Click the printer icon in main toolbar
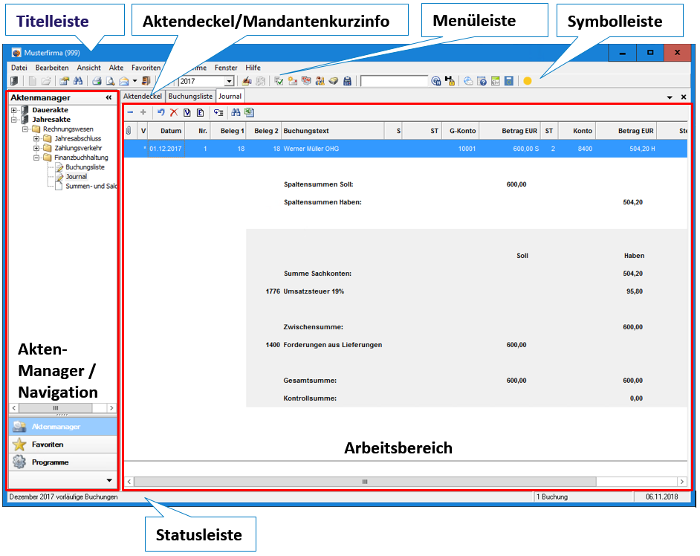The height and width of the screenshot is (556, 700). point(96,81)
